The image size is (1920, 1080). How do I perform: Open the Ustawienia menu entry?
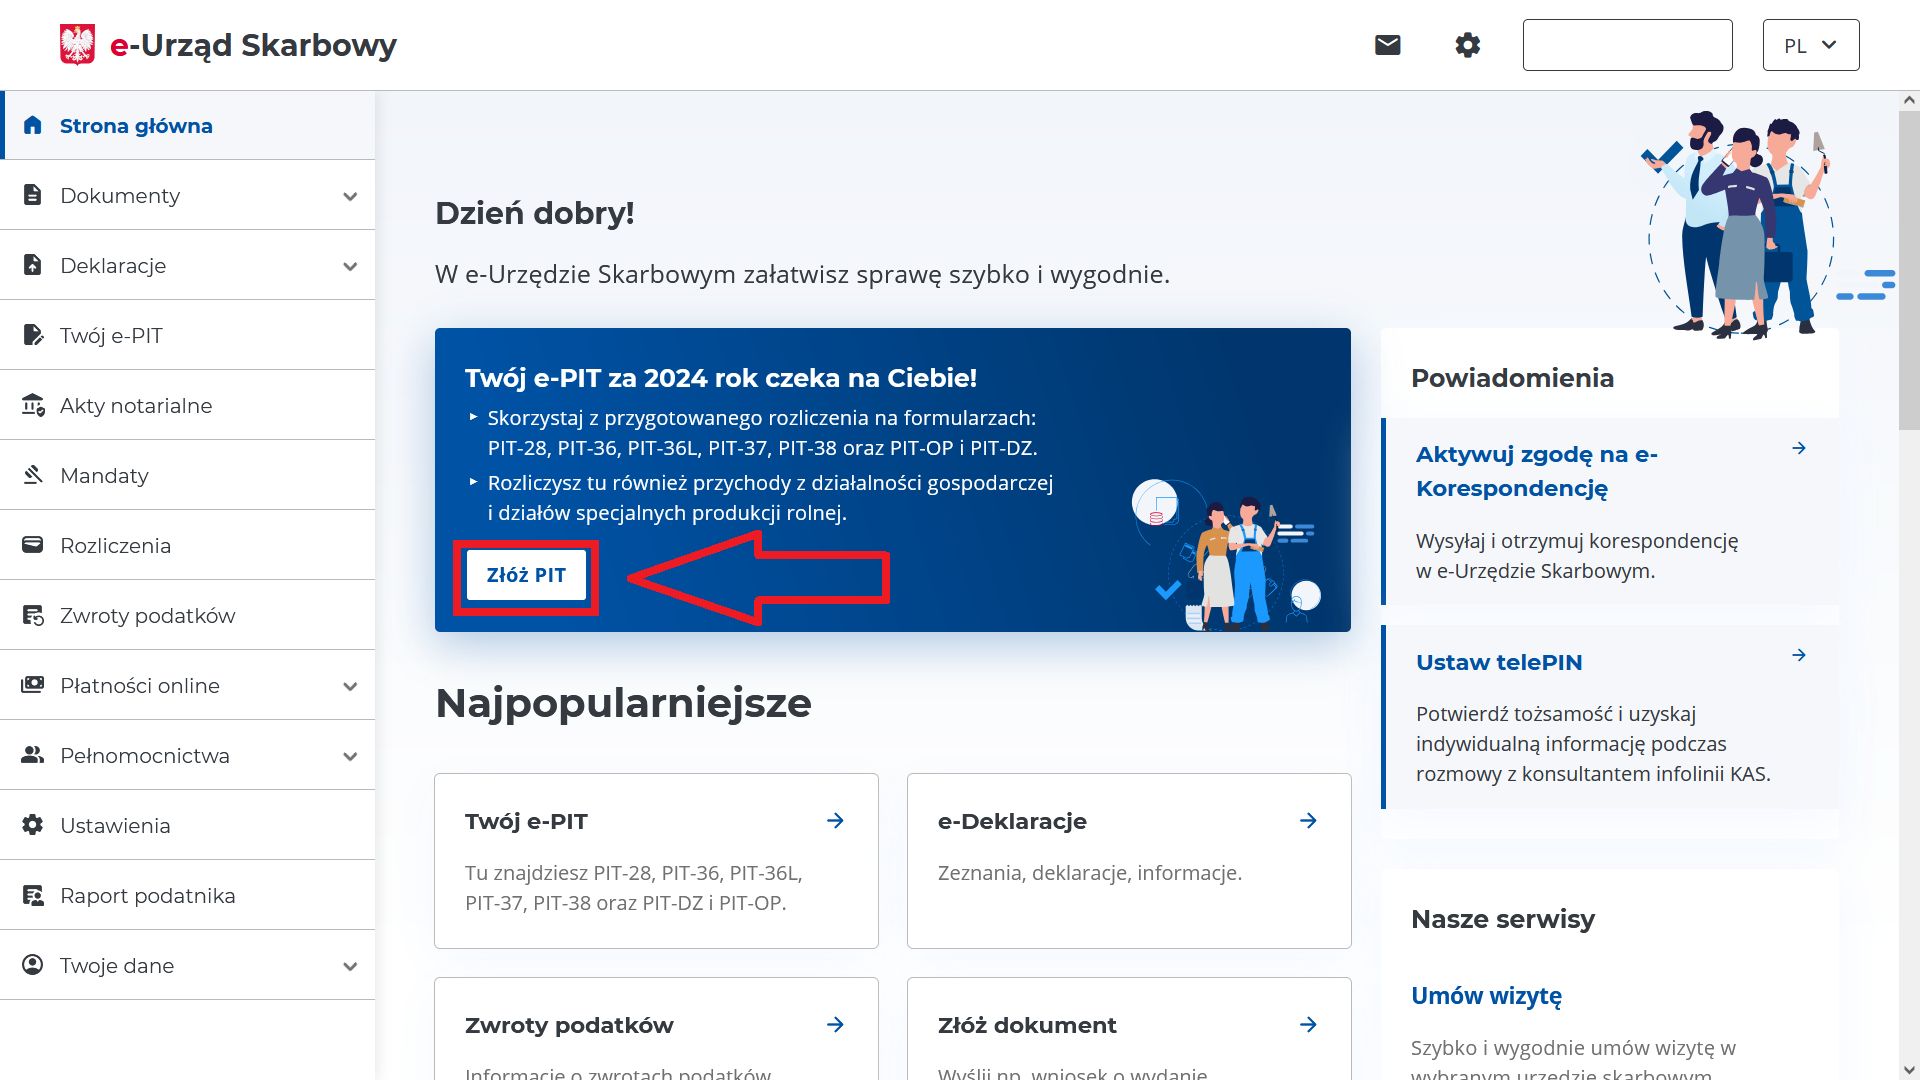click(115, 825)
